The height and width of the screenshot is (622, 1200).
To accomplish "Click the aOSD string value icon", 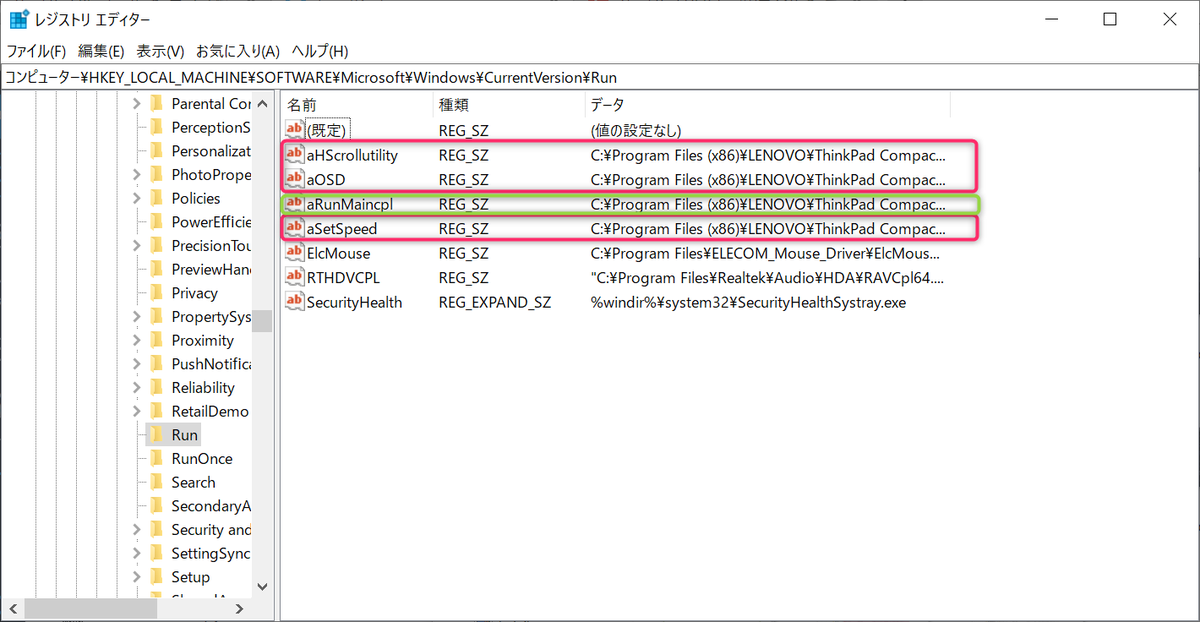I will [x=295, y=180].
